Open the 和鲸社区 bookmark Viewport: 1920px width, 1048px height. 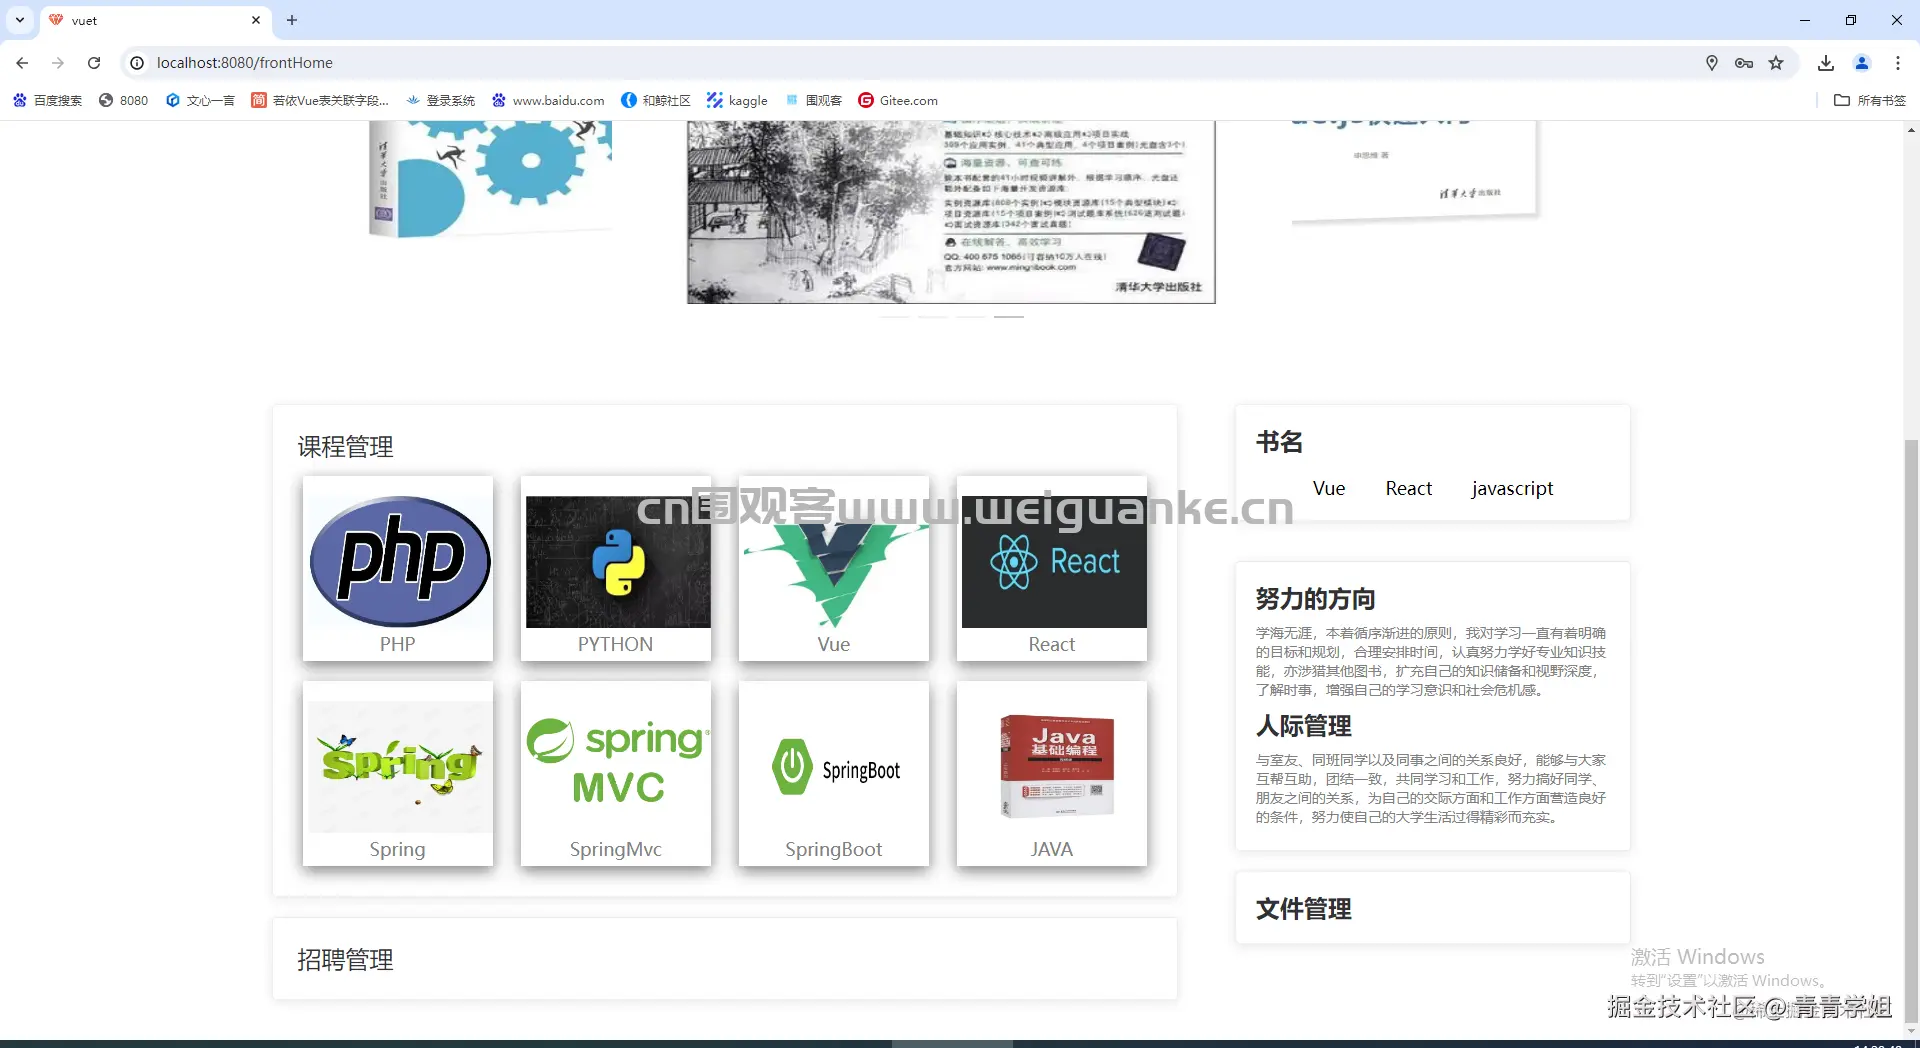tap(656, 100)
